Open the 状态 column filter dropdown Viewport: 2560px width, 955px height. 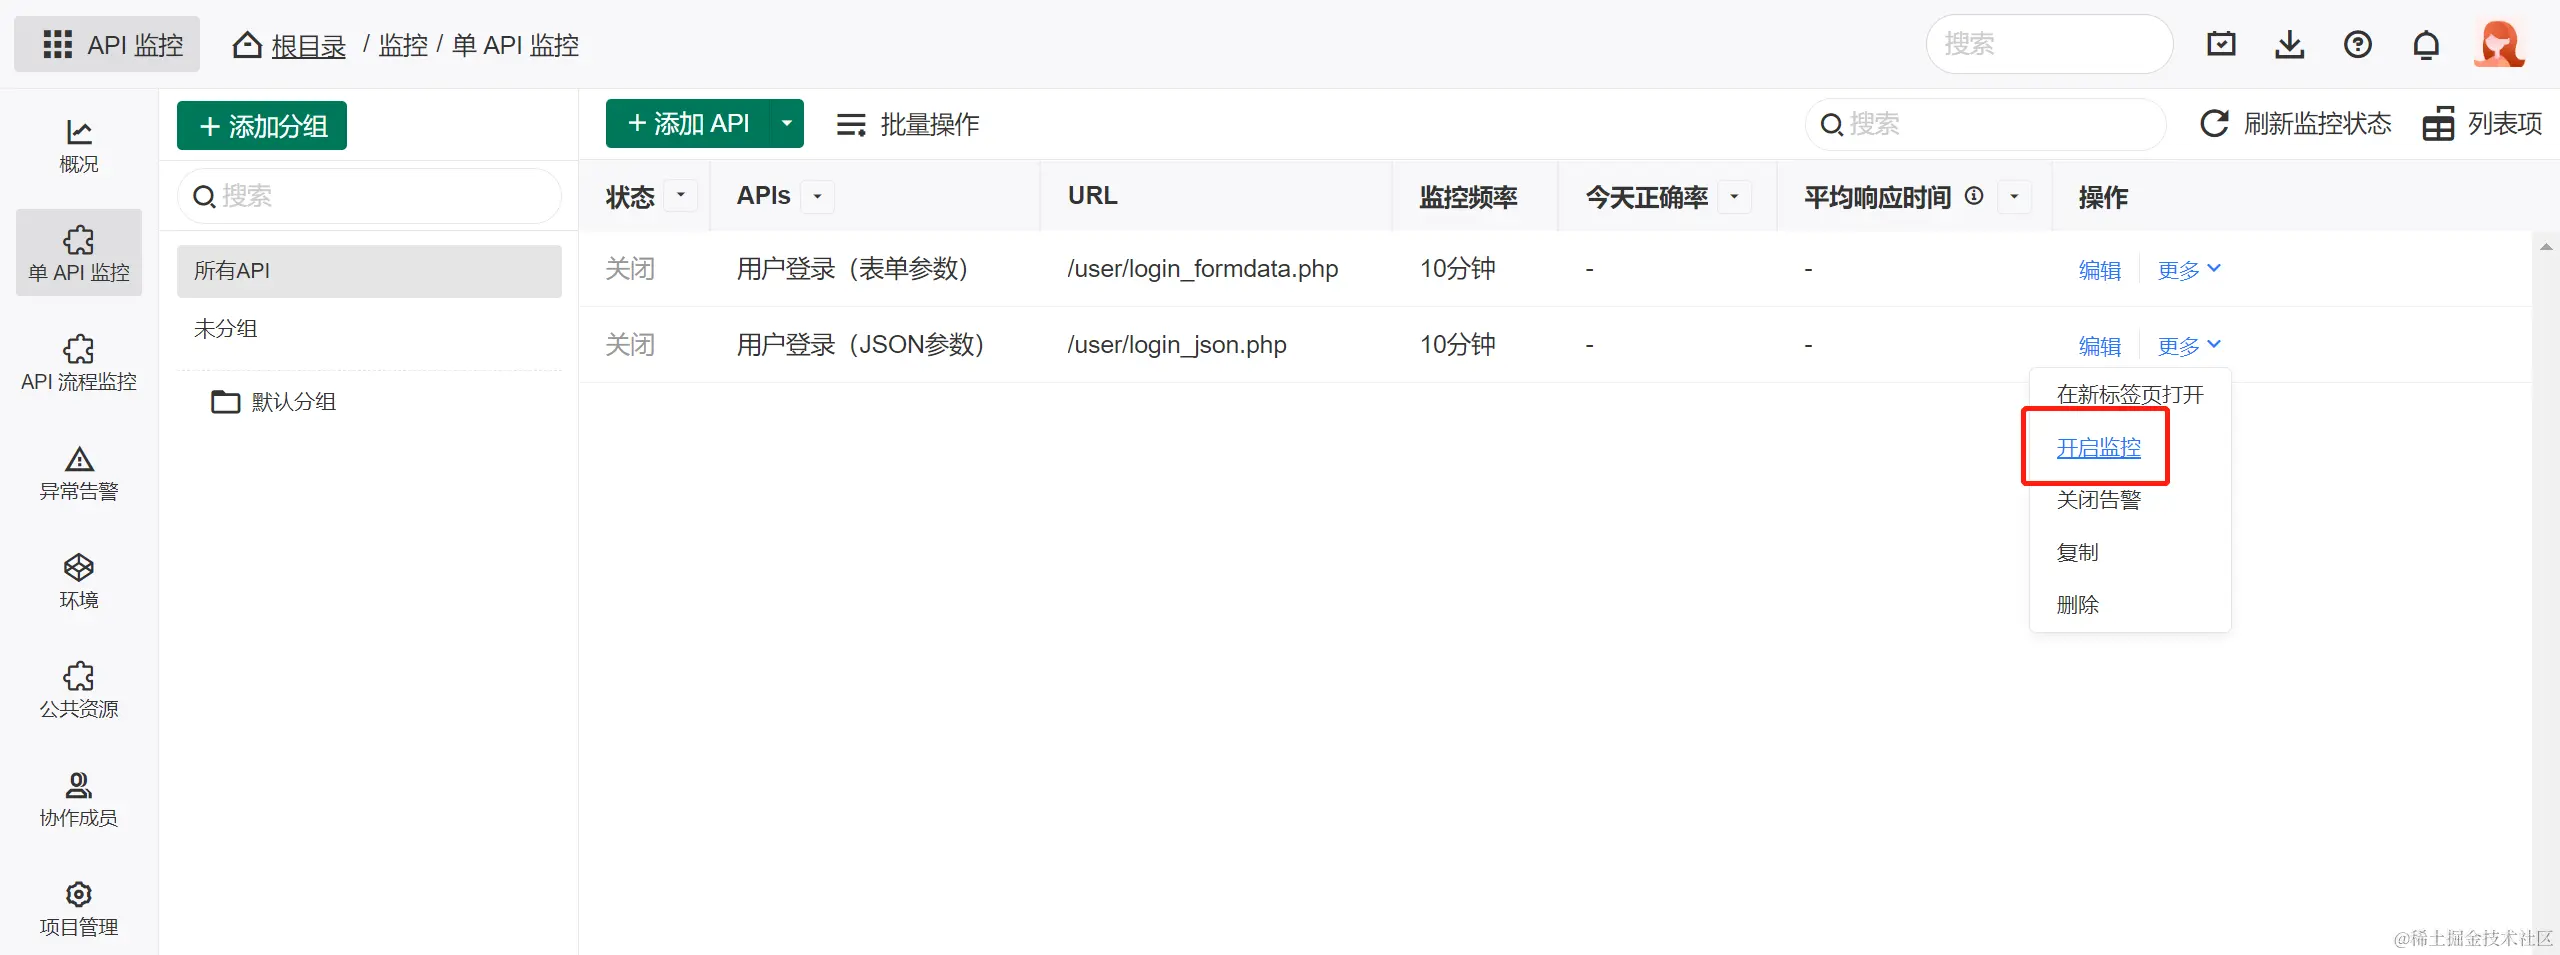pos(681,196)
